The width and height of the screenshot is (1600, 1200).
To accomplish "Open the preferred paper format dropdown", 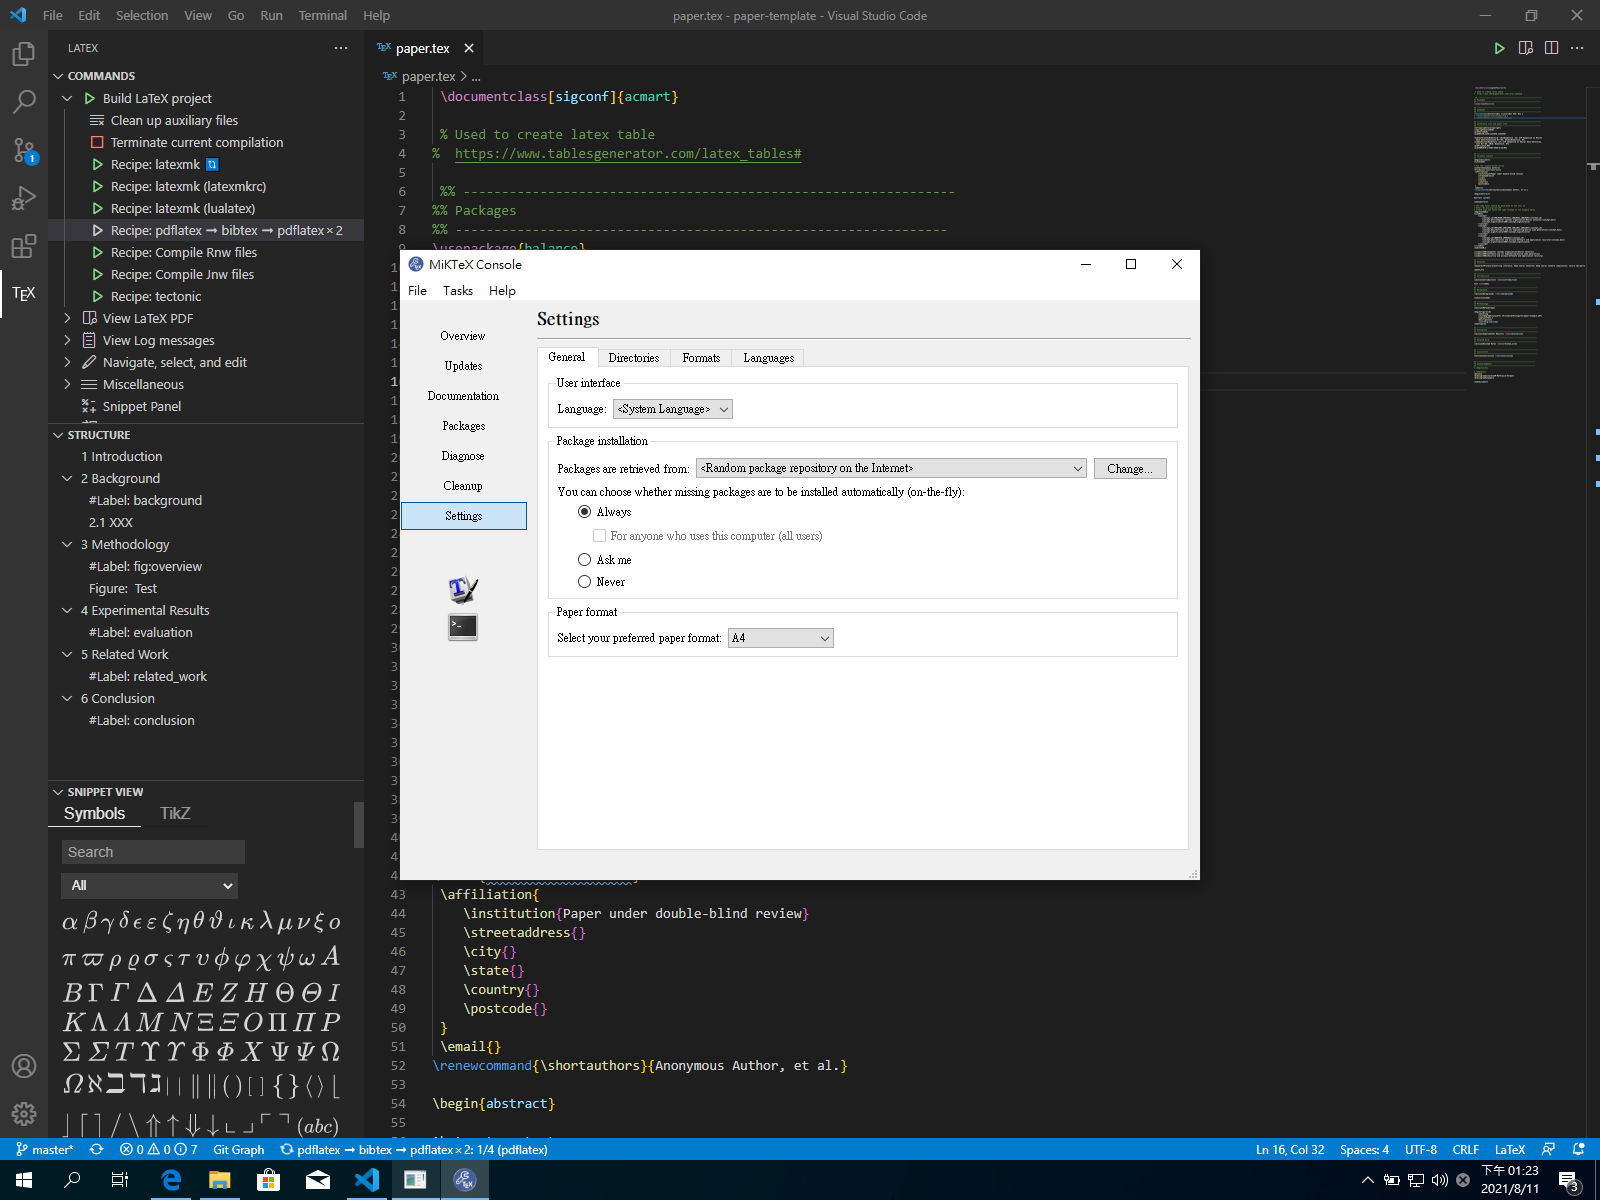I will [x=780, y=638].
